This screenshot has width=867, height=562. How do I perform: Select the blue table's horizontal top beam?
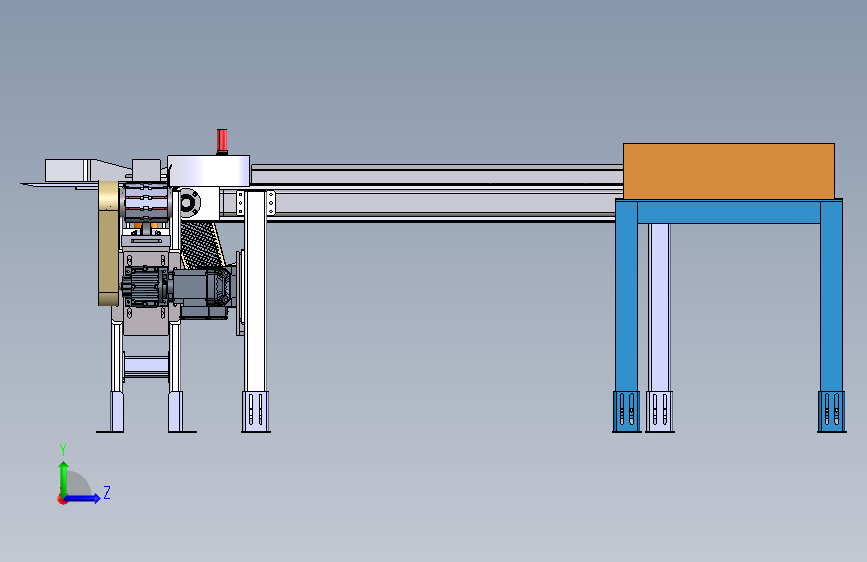729,211
